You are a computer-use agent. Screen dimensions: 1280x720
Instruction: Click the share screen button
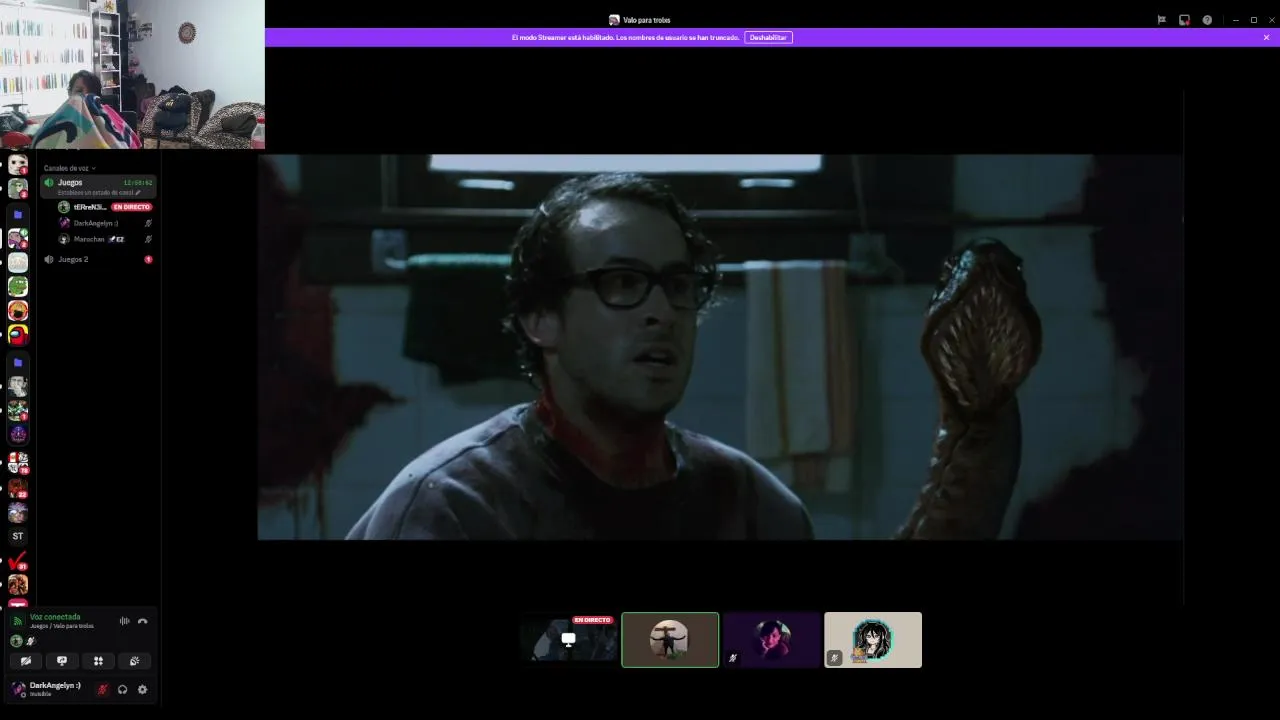62,661
